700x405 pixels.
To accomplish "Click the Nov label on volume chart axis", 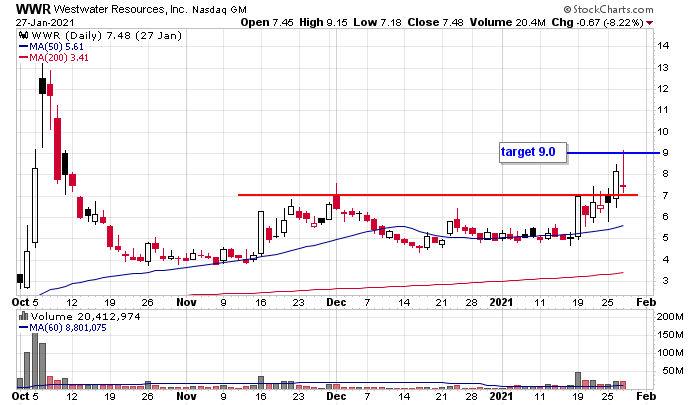I will pyautogui.click(x=186, y=396).
